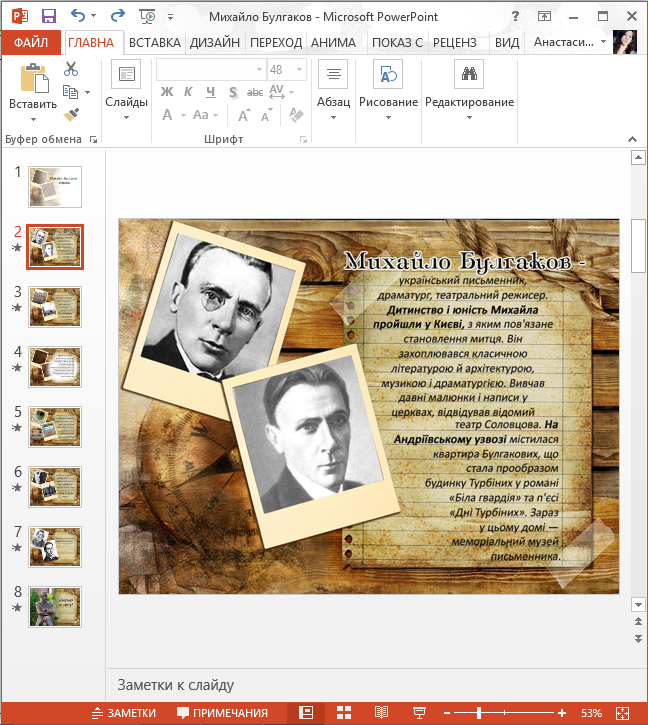Click the Save icon in quick access toolbar
This screenshot has width=648, height=725.
[x=49, y=15]
